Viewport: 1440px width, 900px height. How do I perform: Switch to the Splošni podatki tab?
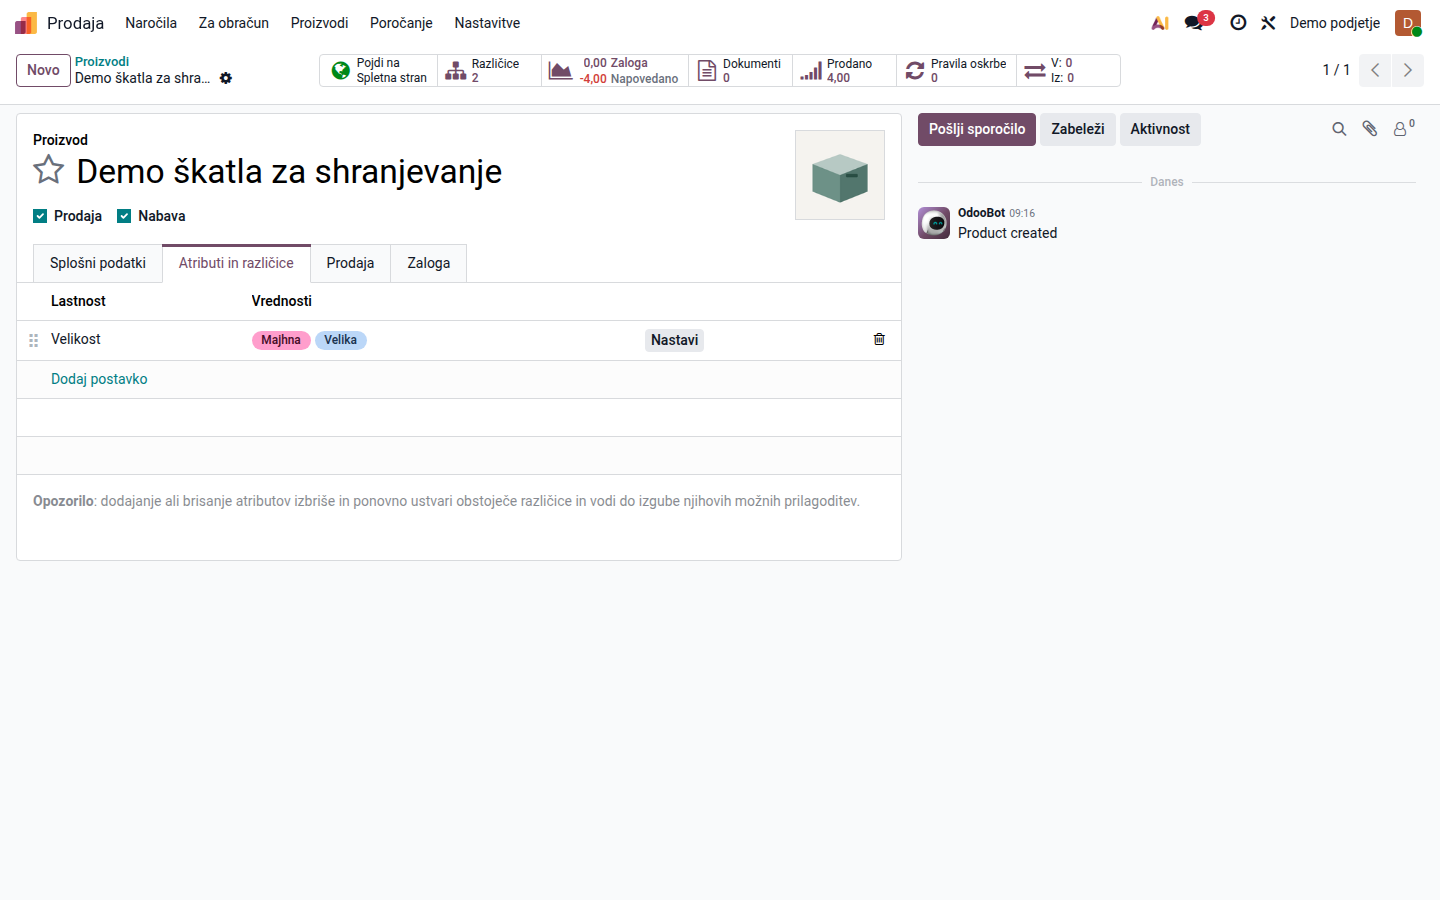[x=98, y=263]
